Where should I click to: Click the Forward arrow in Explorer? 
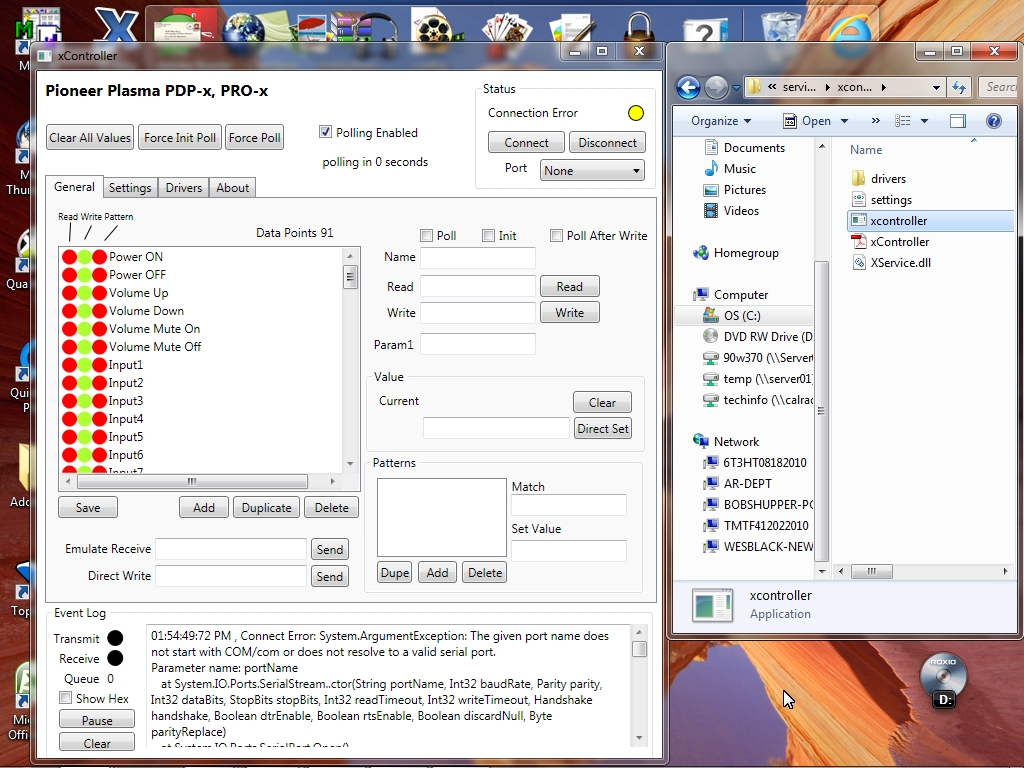(716, 87)
